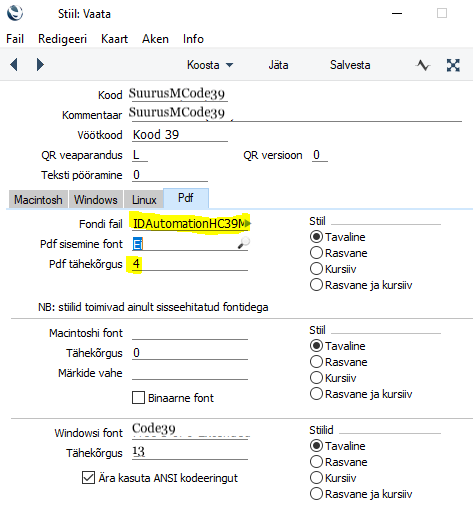
Task: Open the QR veaparandus selection field
Action: [x=140, y=155]
